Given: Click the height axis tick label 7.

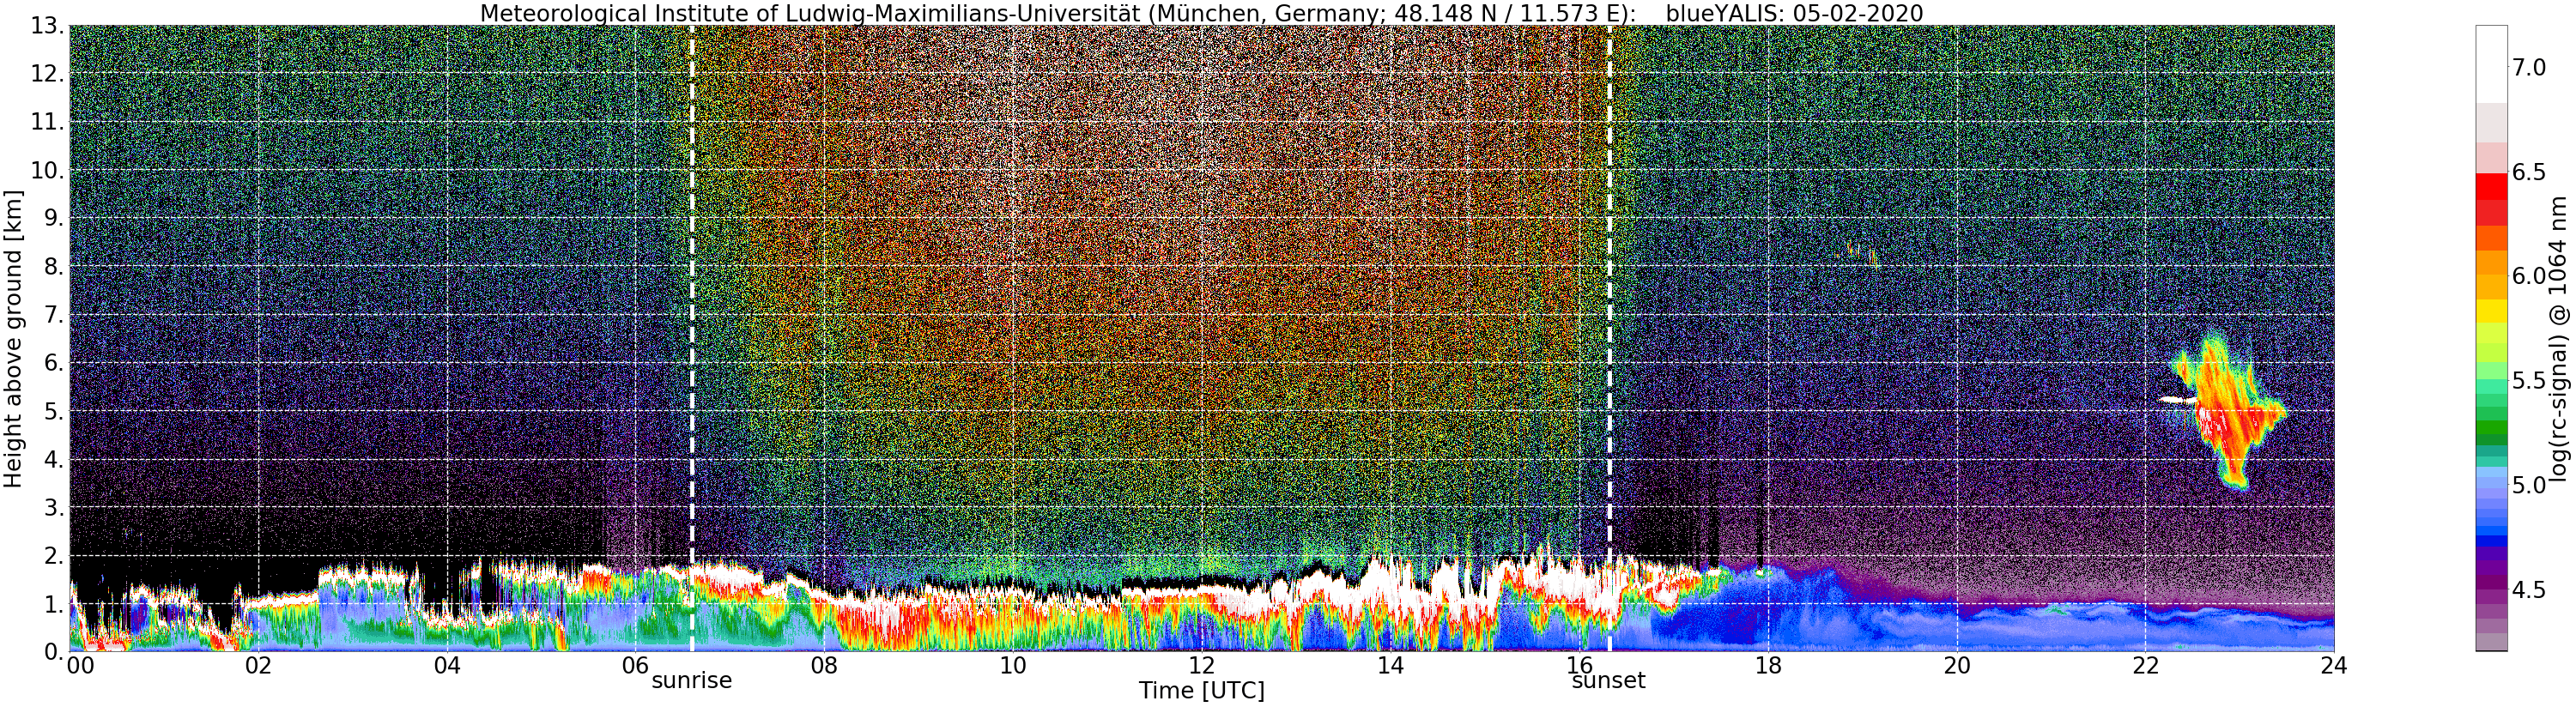Looking at the screenshot, I should pyautogui.click(x=55, y=315).
